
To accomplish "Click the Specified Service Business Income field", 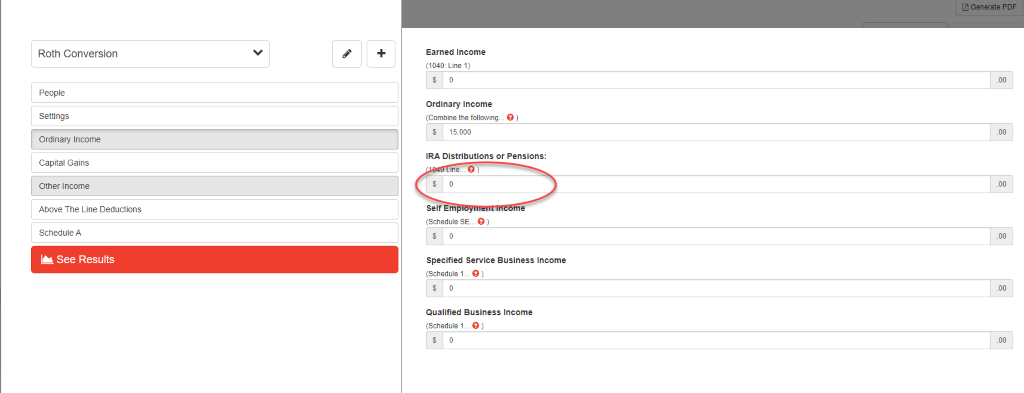I will point(717,288).
